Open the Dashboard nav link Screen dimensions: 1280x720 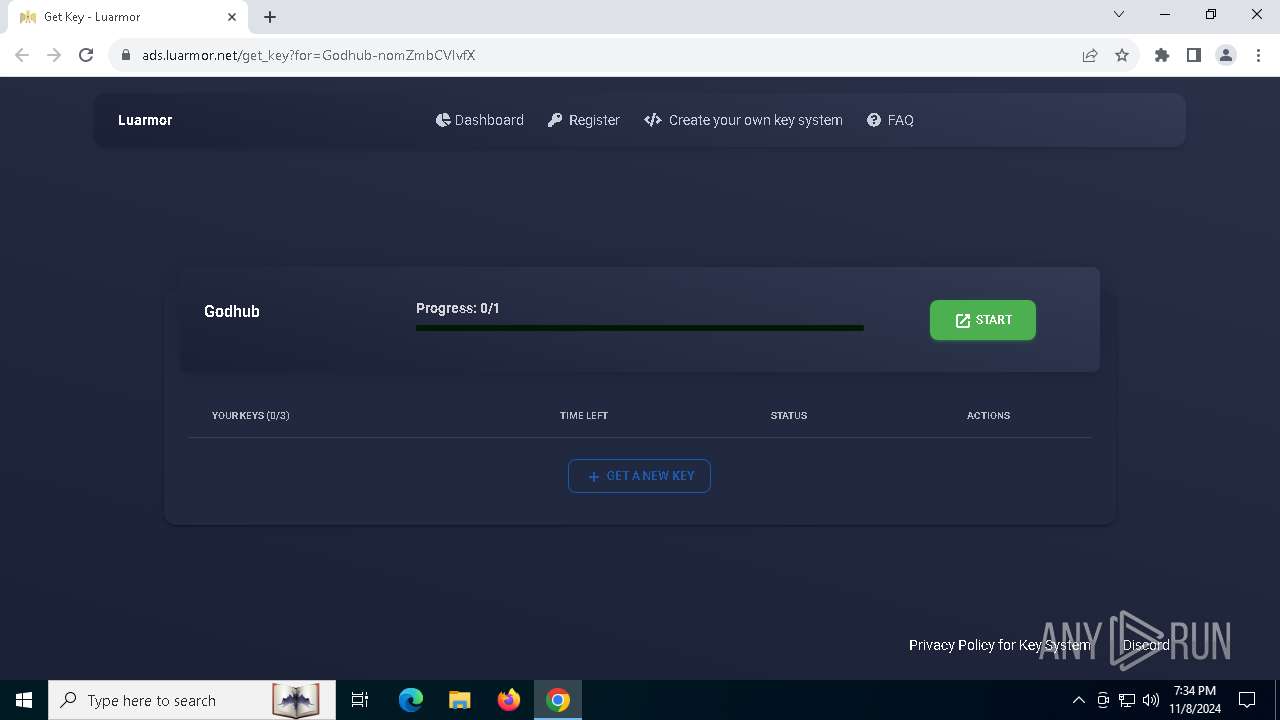point(480,120)
